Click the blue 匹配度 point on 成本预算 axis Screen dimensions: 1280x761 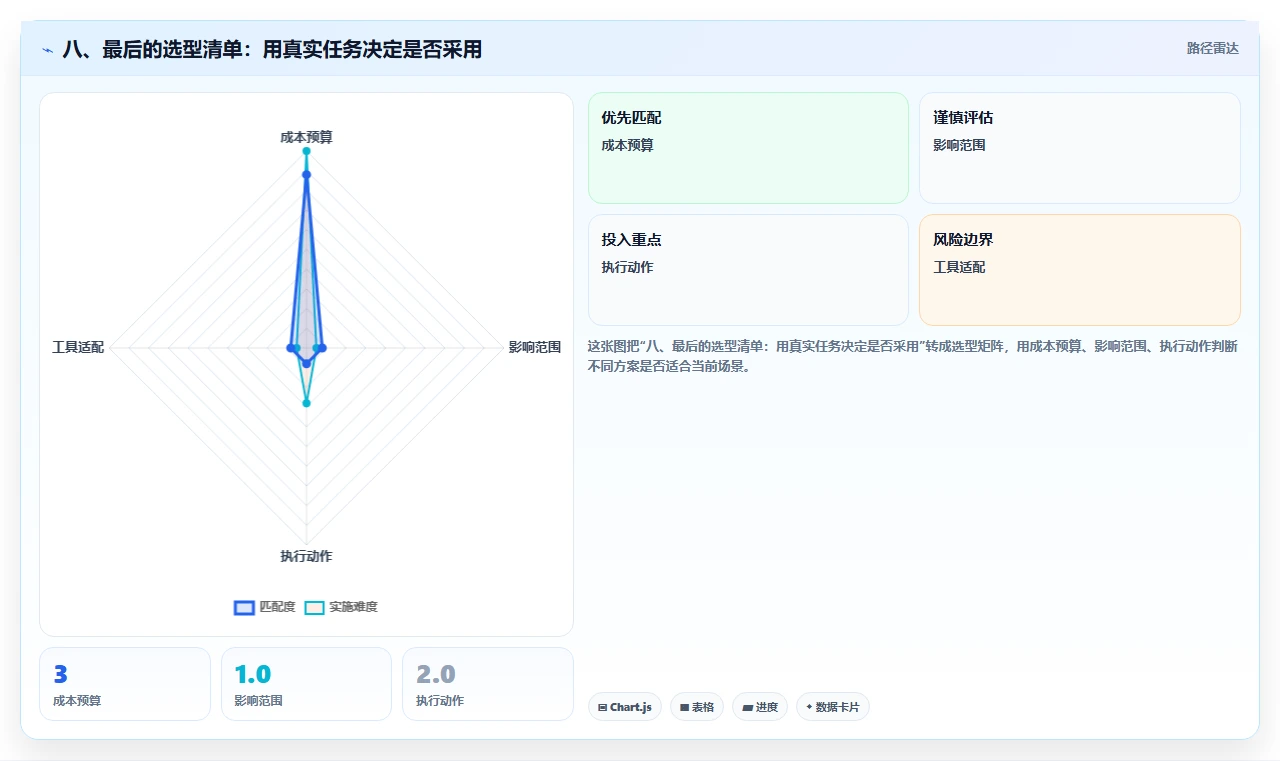306,174
